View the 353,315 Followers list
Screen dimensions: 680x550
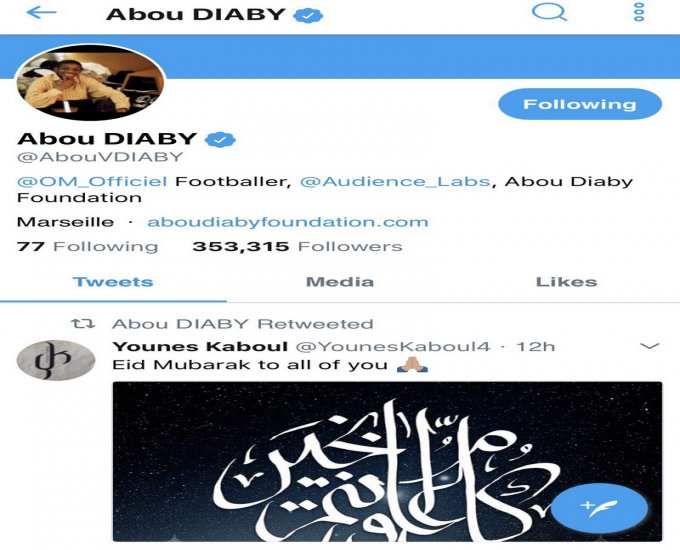point(297,246)
